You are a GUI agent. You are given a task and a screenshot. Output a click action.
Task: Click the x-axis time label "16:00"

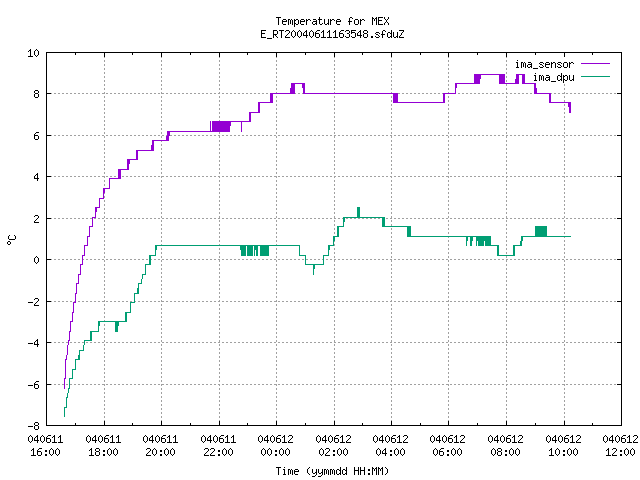click(46, 453)
